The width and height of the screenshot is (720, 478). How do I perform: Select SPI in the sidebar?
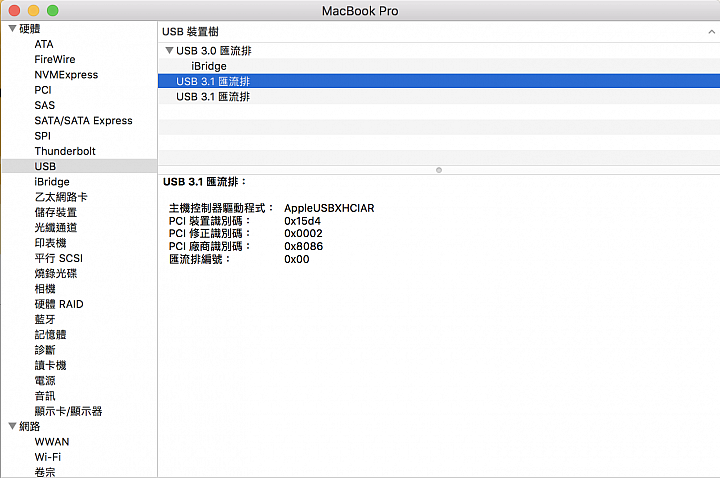(42, 136)
